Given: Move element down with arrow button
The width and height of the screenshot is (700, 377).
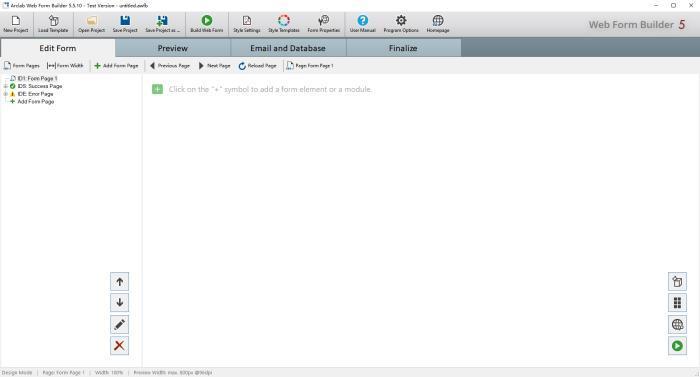Looking at the screenshot, I should pos(119,303).
